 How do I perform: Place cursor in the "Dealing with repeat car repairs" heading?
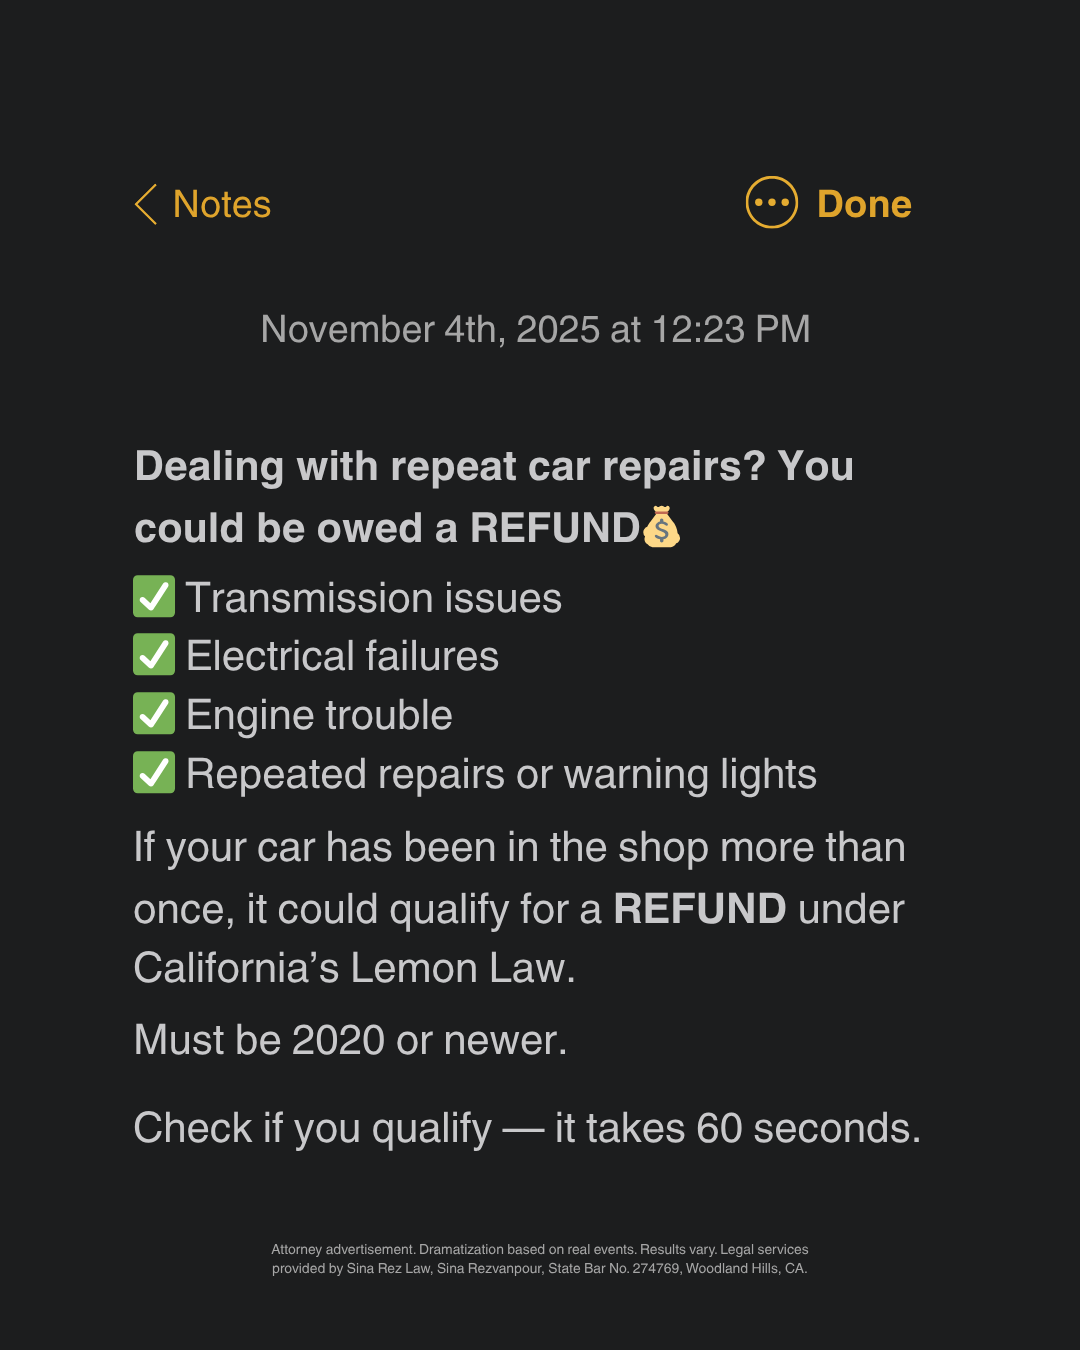coord(494,467)
